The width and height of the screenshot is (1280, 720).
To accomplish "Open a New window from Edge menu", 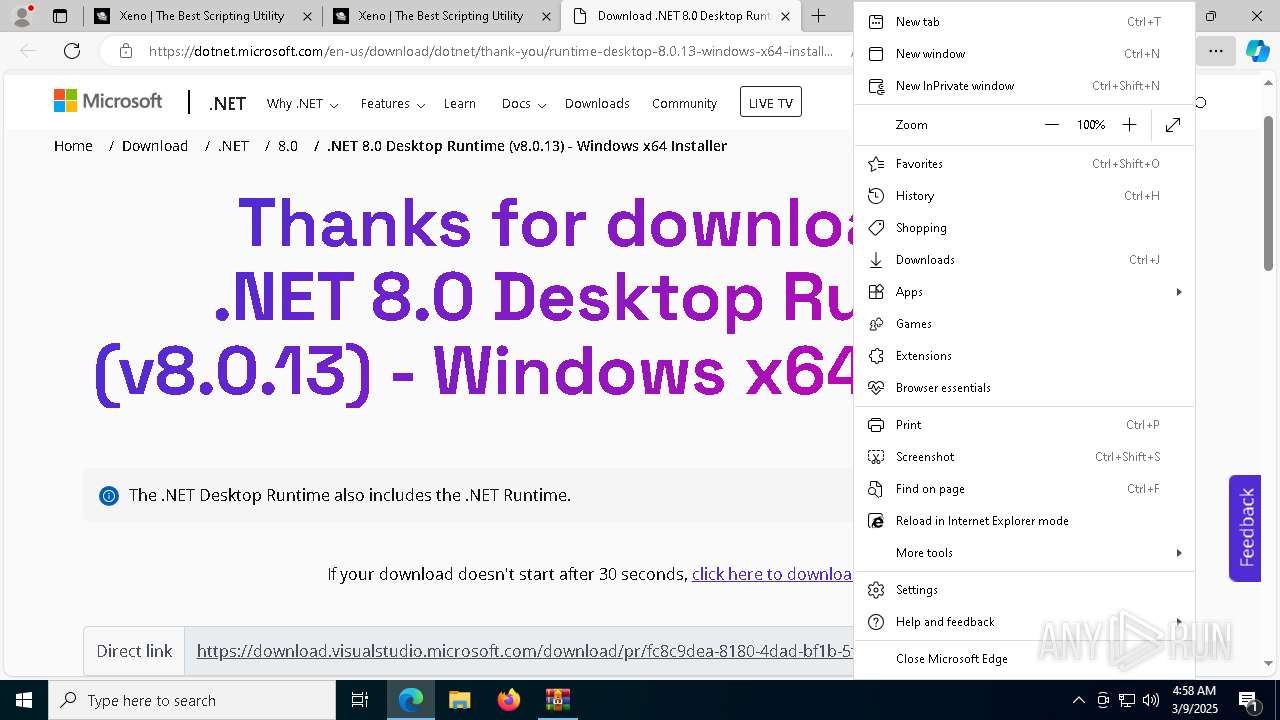I will [1024, 54].
